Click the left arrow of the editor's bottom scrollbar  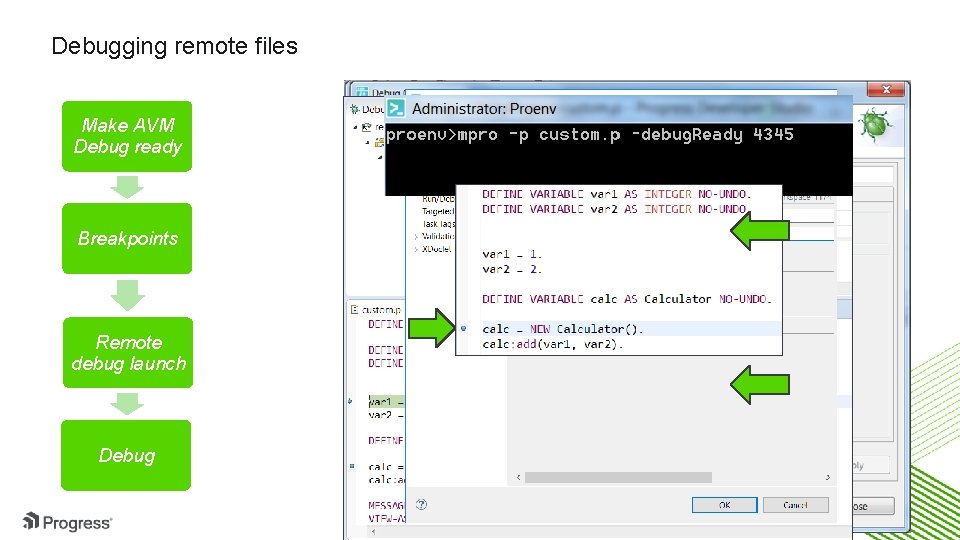(x=373, y=531)
